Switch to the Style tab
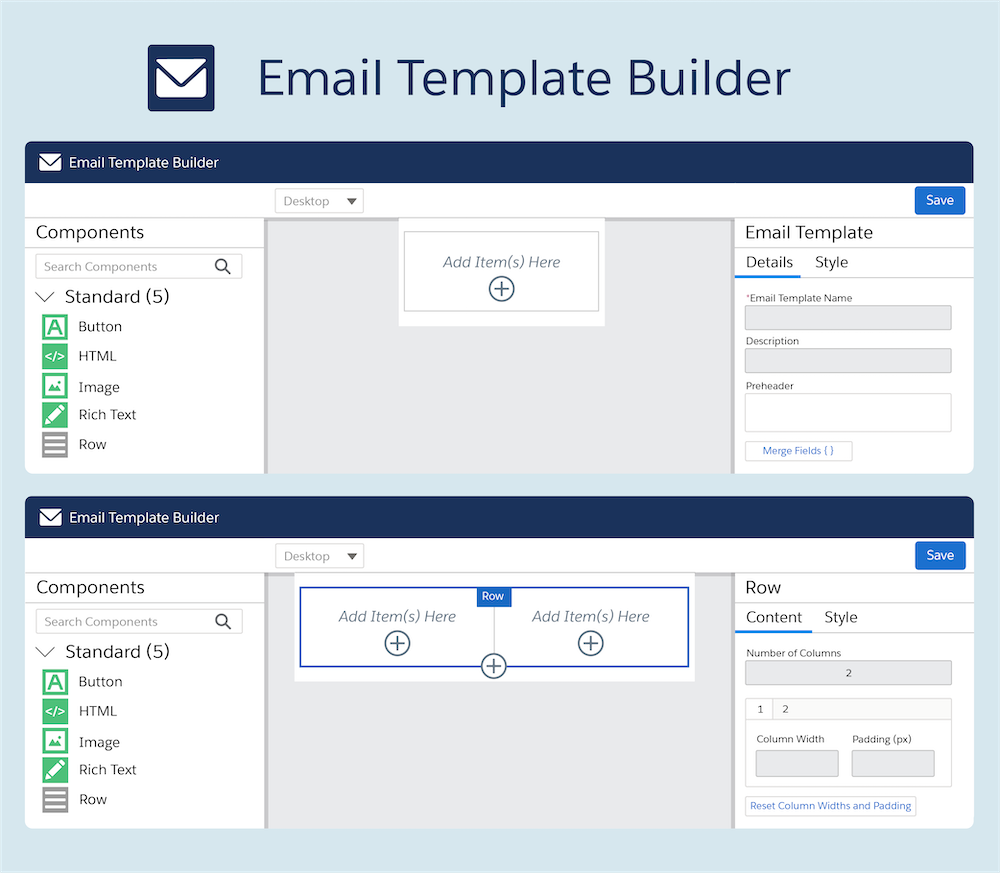Image resolution: width=1000 pixels, height=873 pixels. (831, 262)
